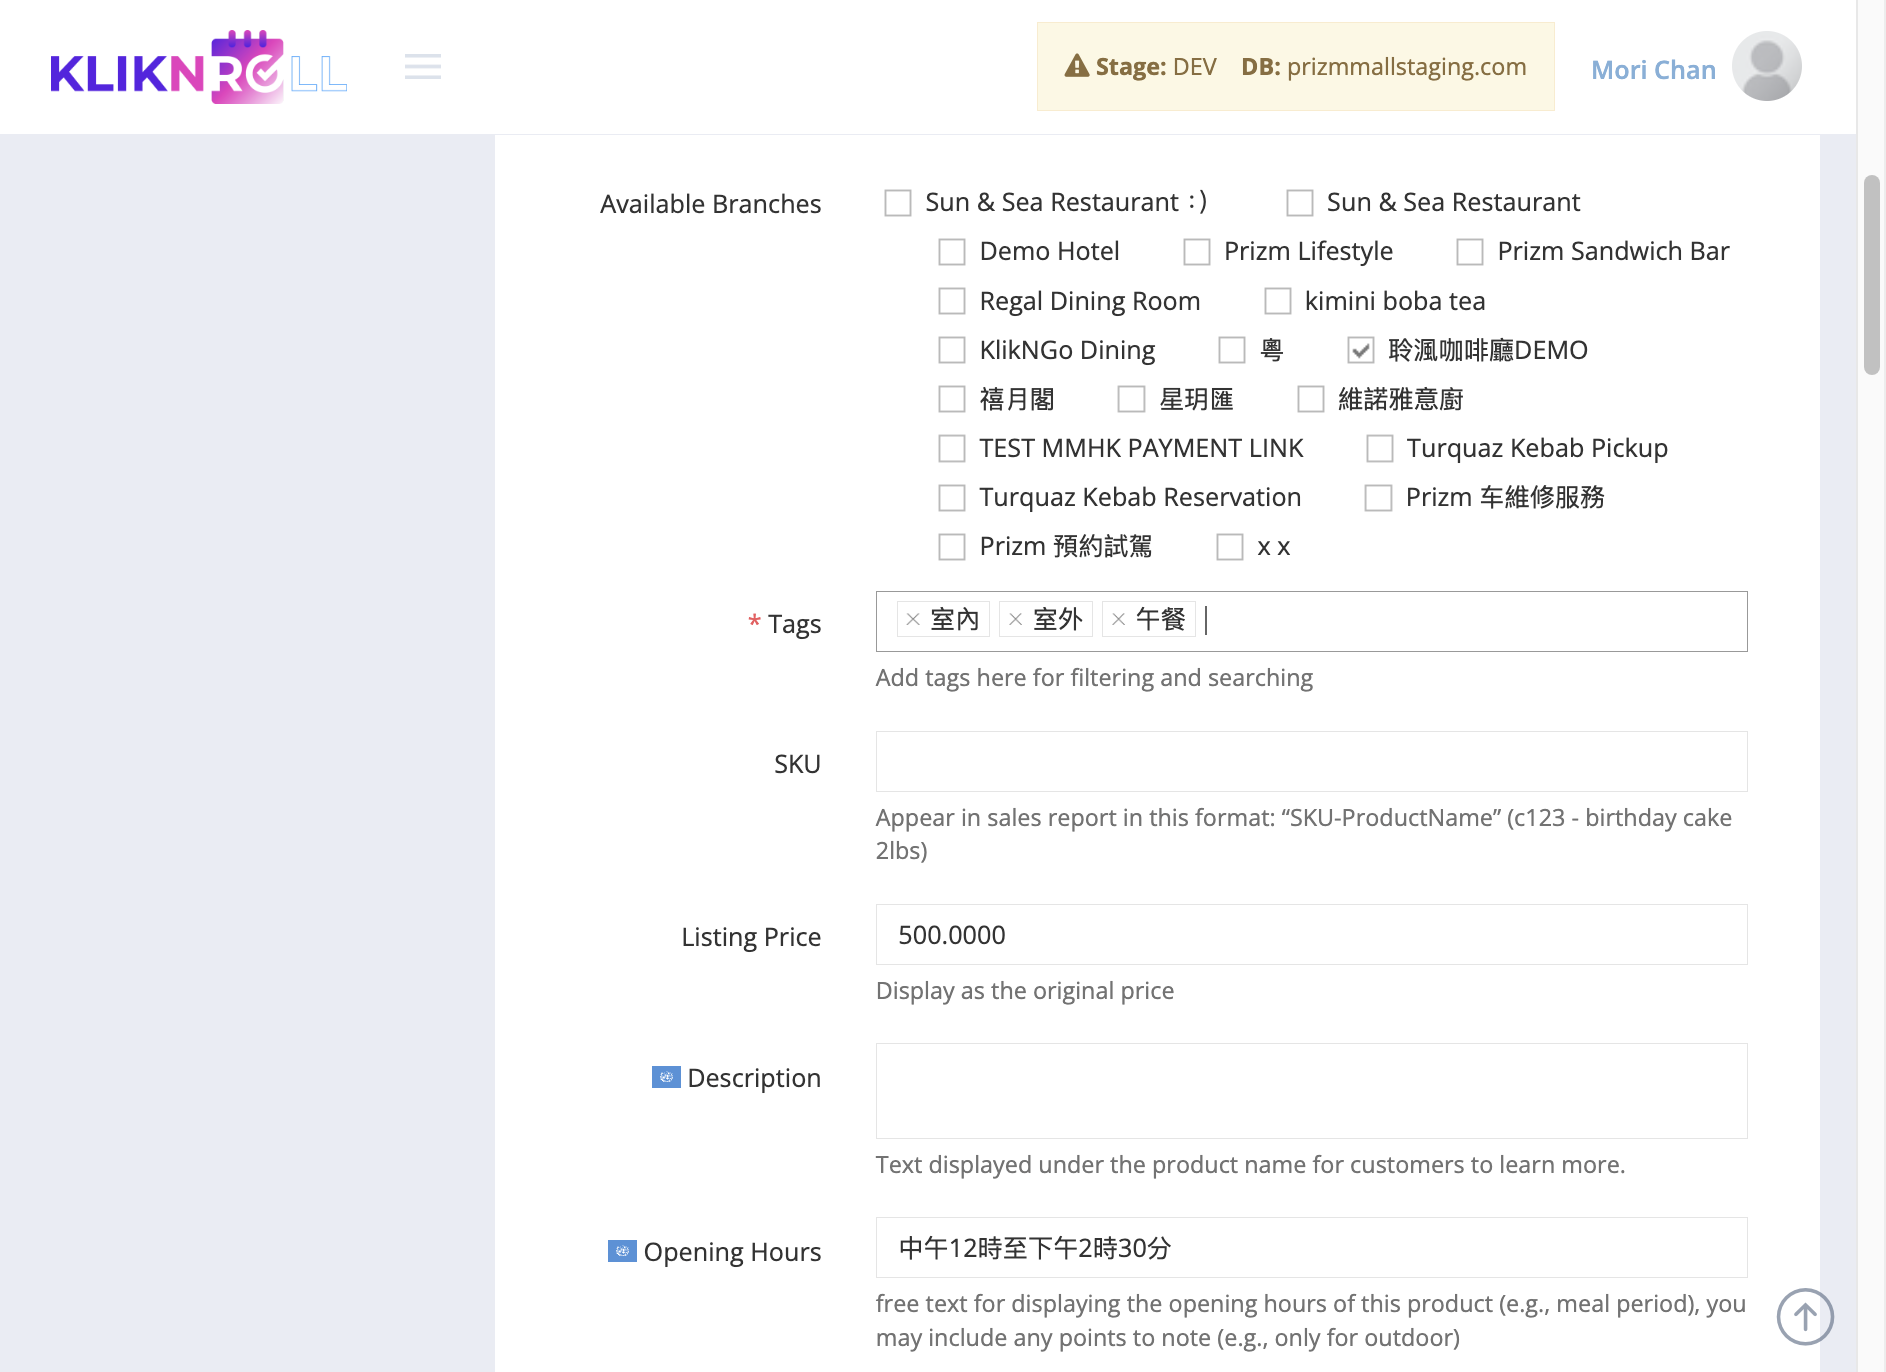
Task: Toggle Prizm 預約試駕 checkbox
Action: pyautogui.click(x=952, y=547)
